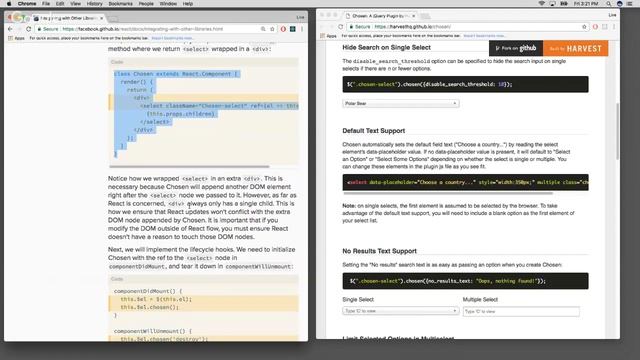Click the Built by Harvest button

(x=576, y=48)
